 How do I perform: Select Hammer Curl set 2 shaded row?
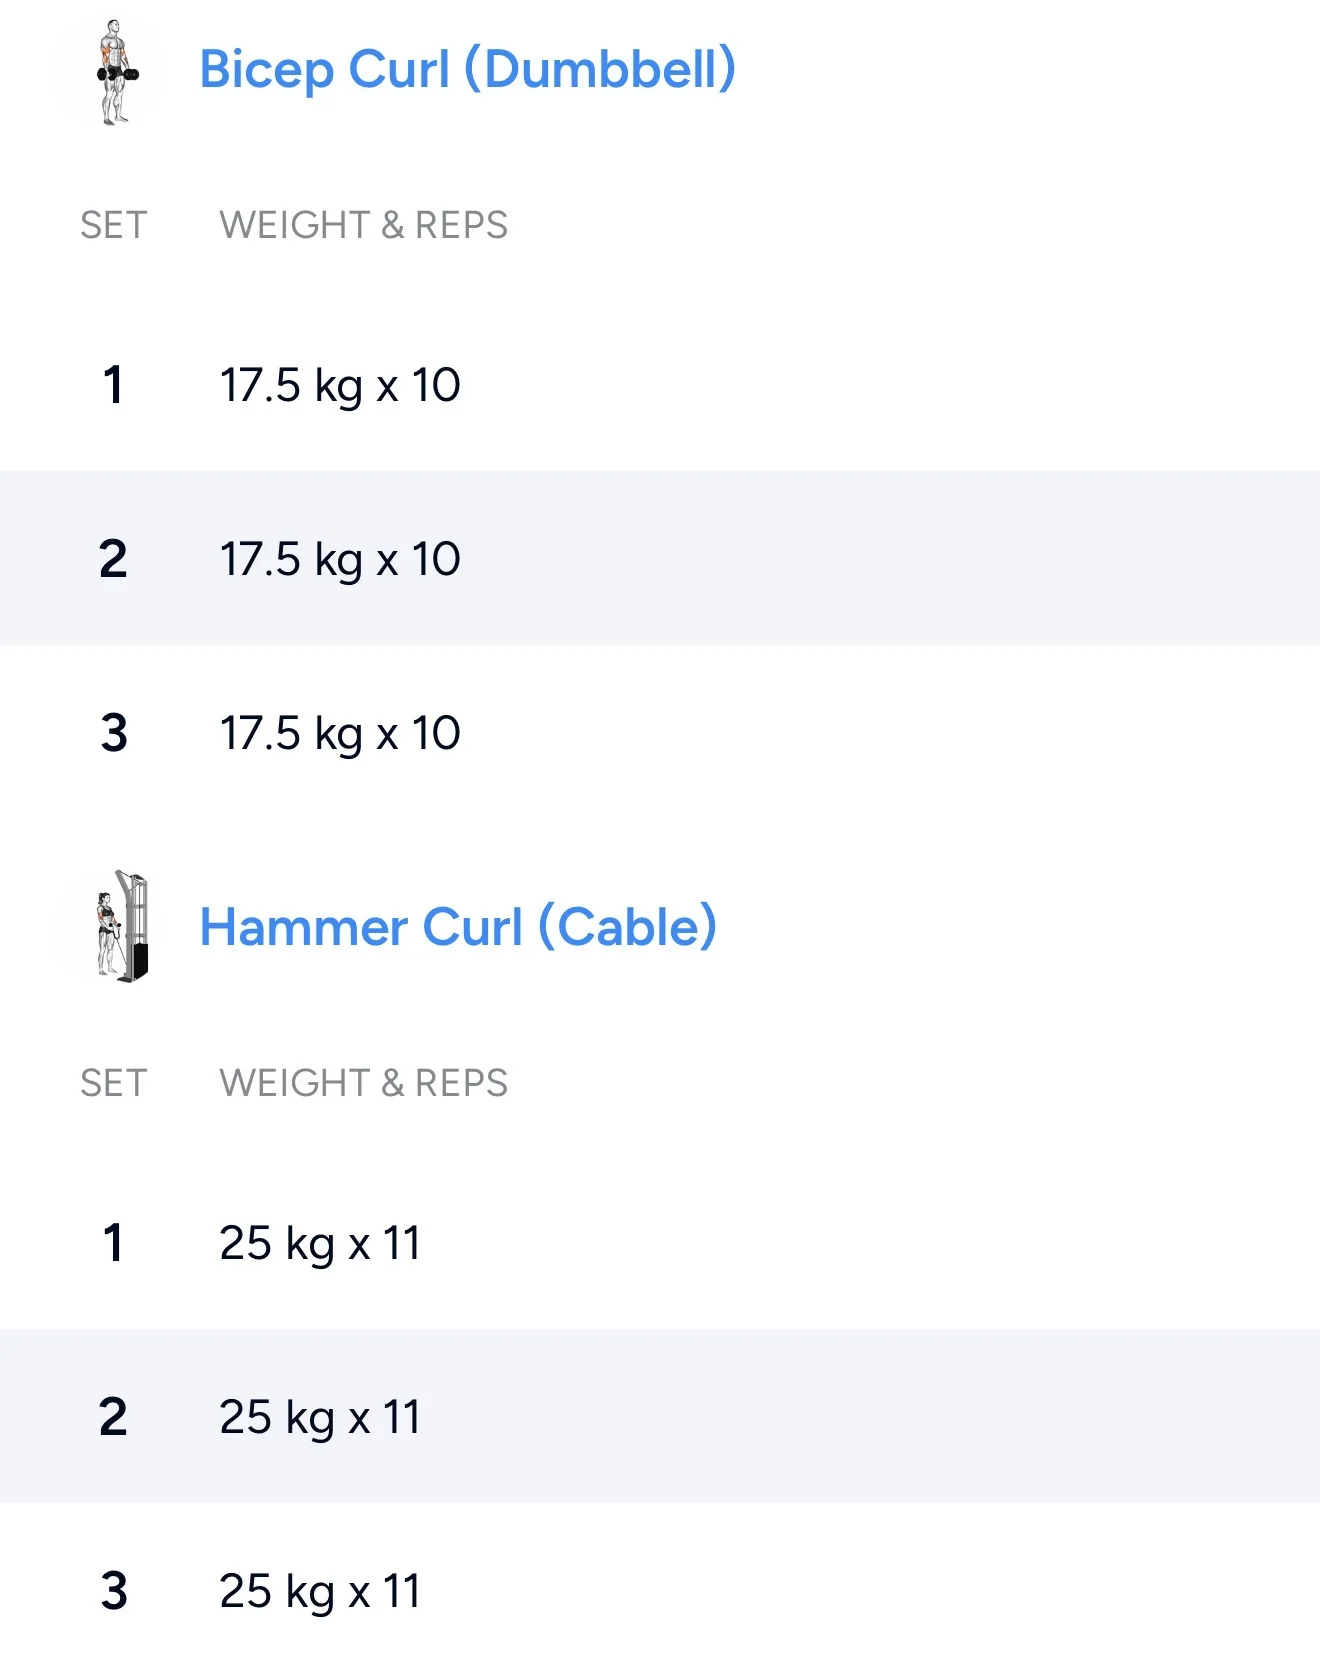pos(660,1416)
